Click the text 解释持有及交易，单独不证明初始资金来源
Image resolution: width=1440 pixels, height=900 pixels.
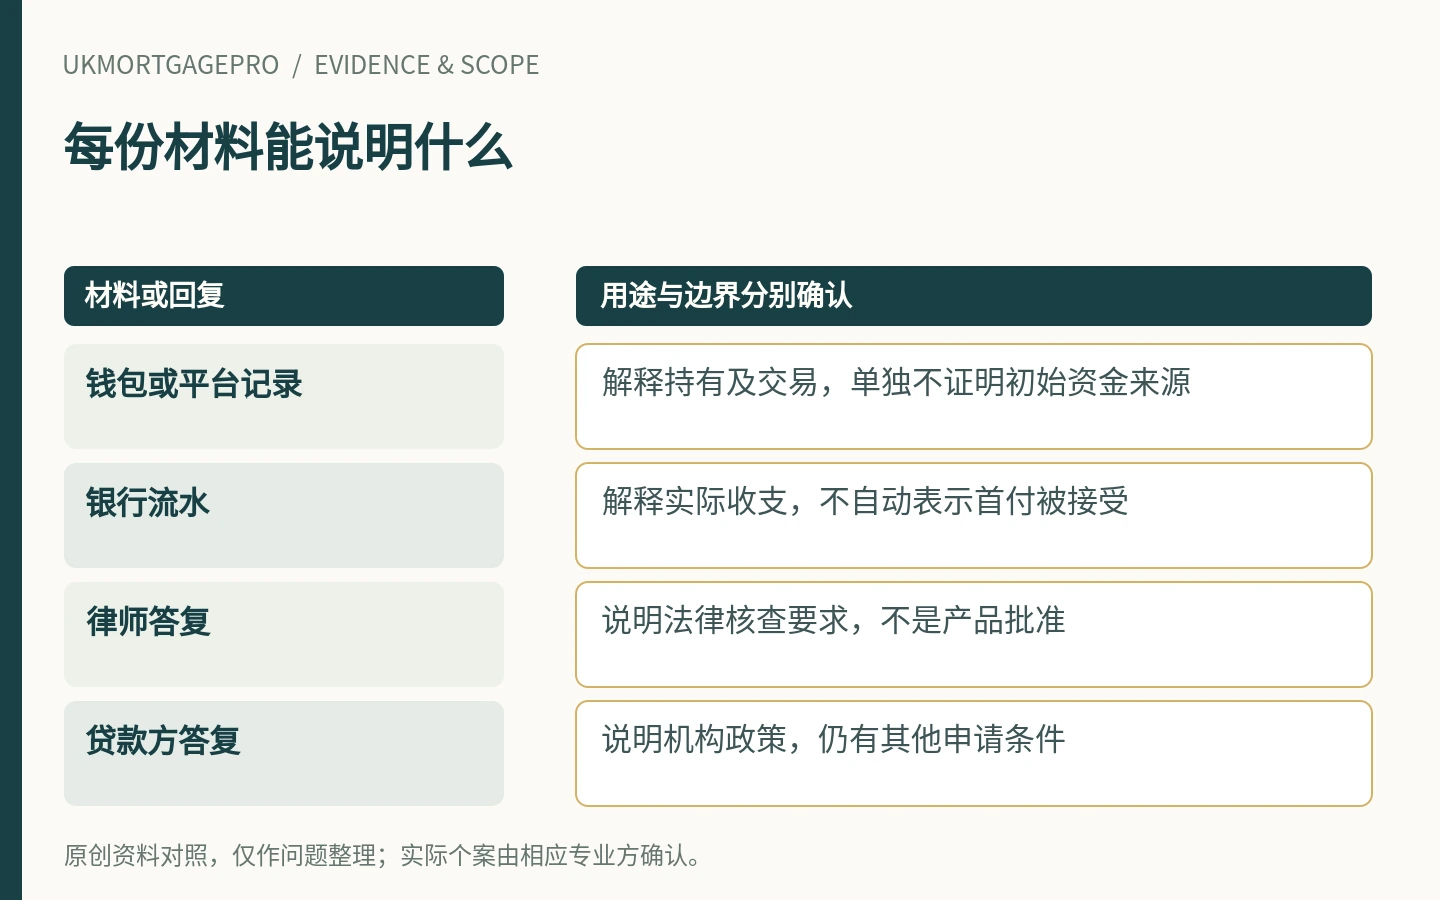pos(896,382)
